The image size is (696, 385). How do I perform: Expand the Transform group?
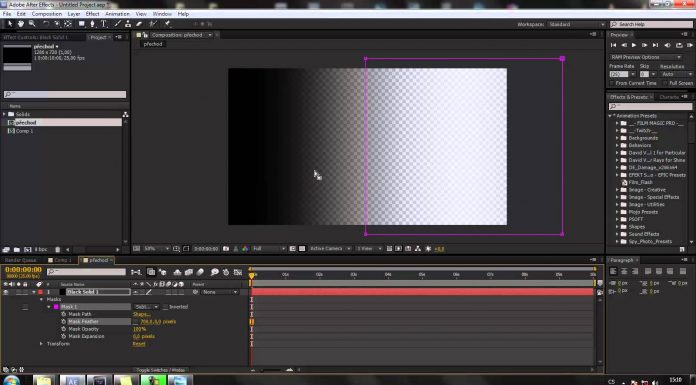[x=42, y=344]
